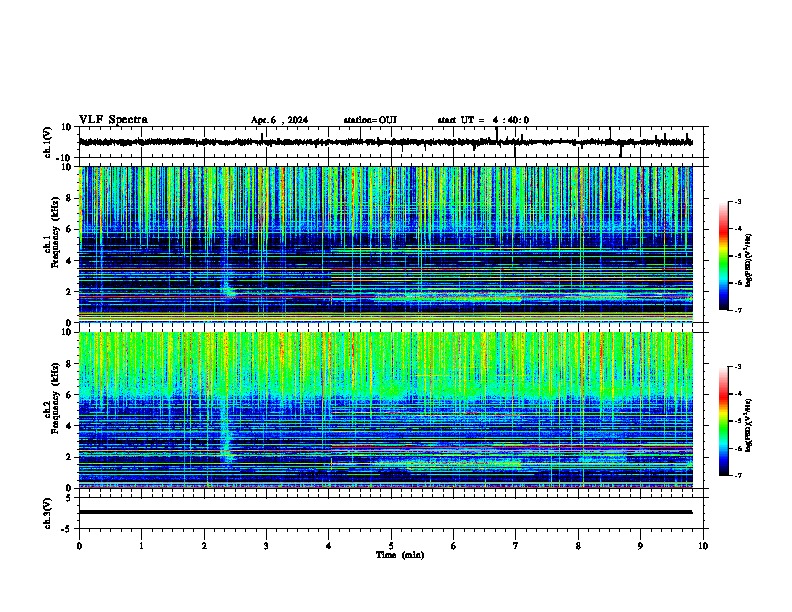Screen dimensions: 792x612
Task: Click the time axis tick label "2"
Action: [204, 546]
